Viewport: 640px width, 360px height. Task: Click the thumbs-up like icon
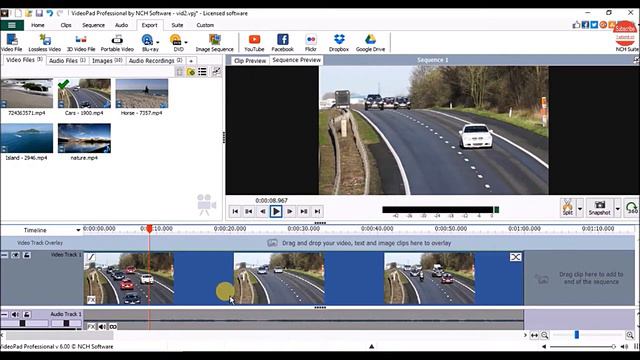pos(576,25)
